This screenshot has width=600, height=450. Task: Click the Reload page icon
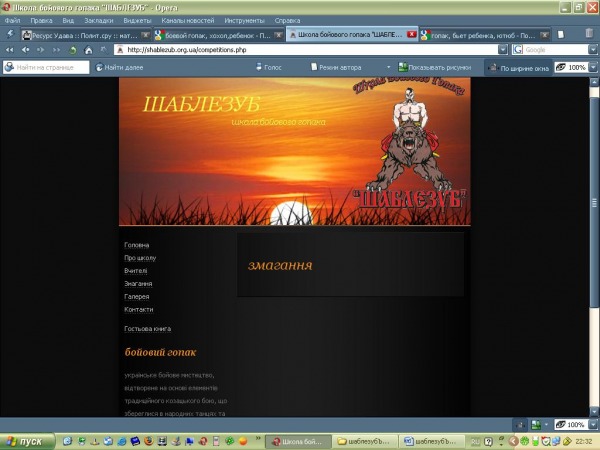pos(73,49)
